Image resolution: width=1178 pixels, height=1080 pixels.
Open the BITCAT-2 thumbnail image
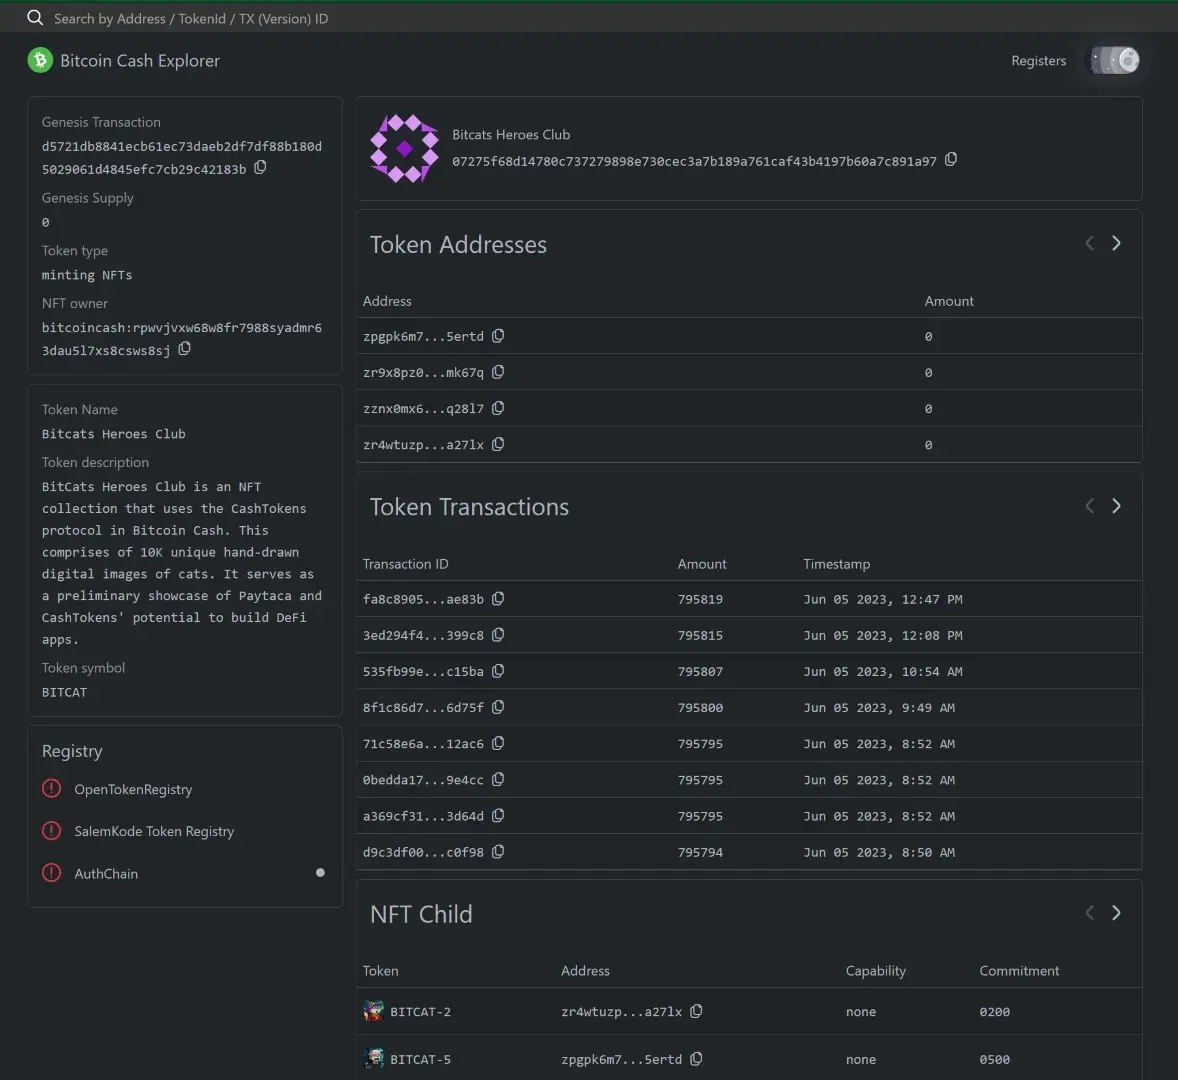[x=373, y=1011]
